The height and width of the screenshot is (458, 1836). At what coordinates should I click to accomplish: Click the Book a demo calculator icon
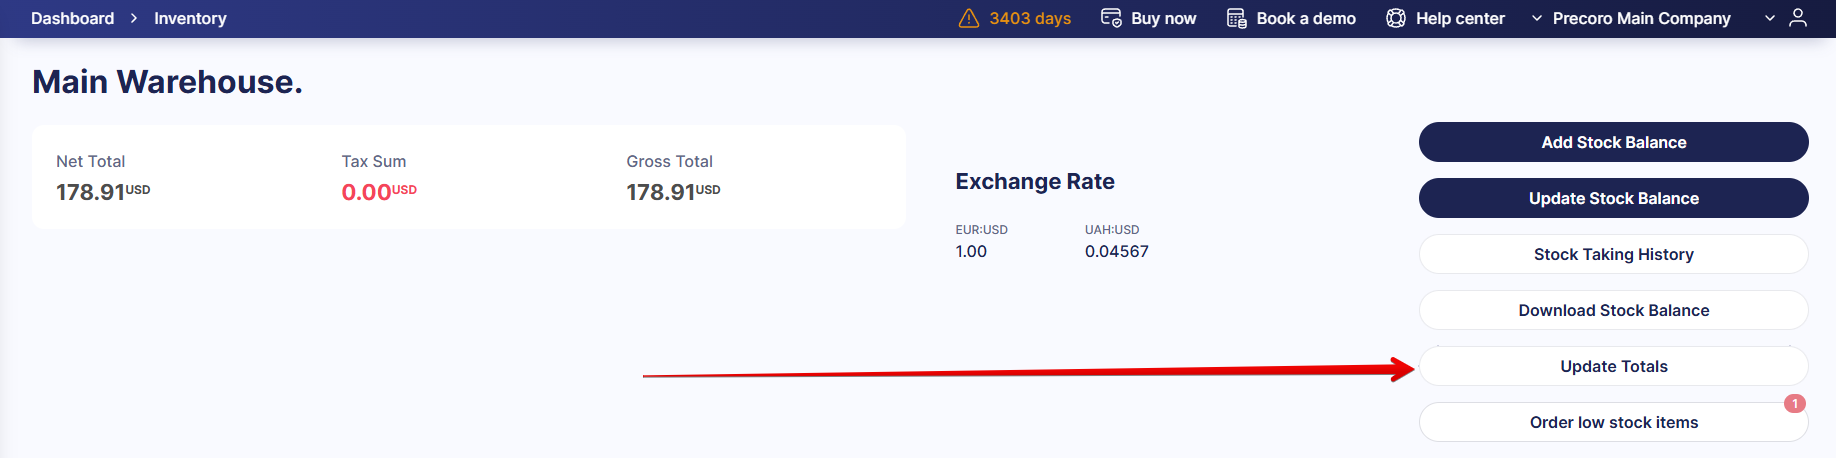pos(1236,18)
